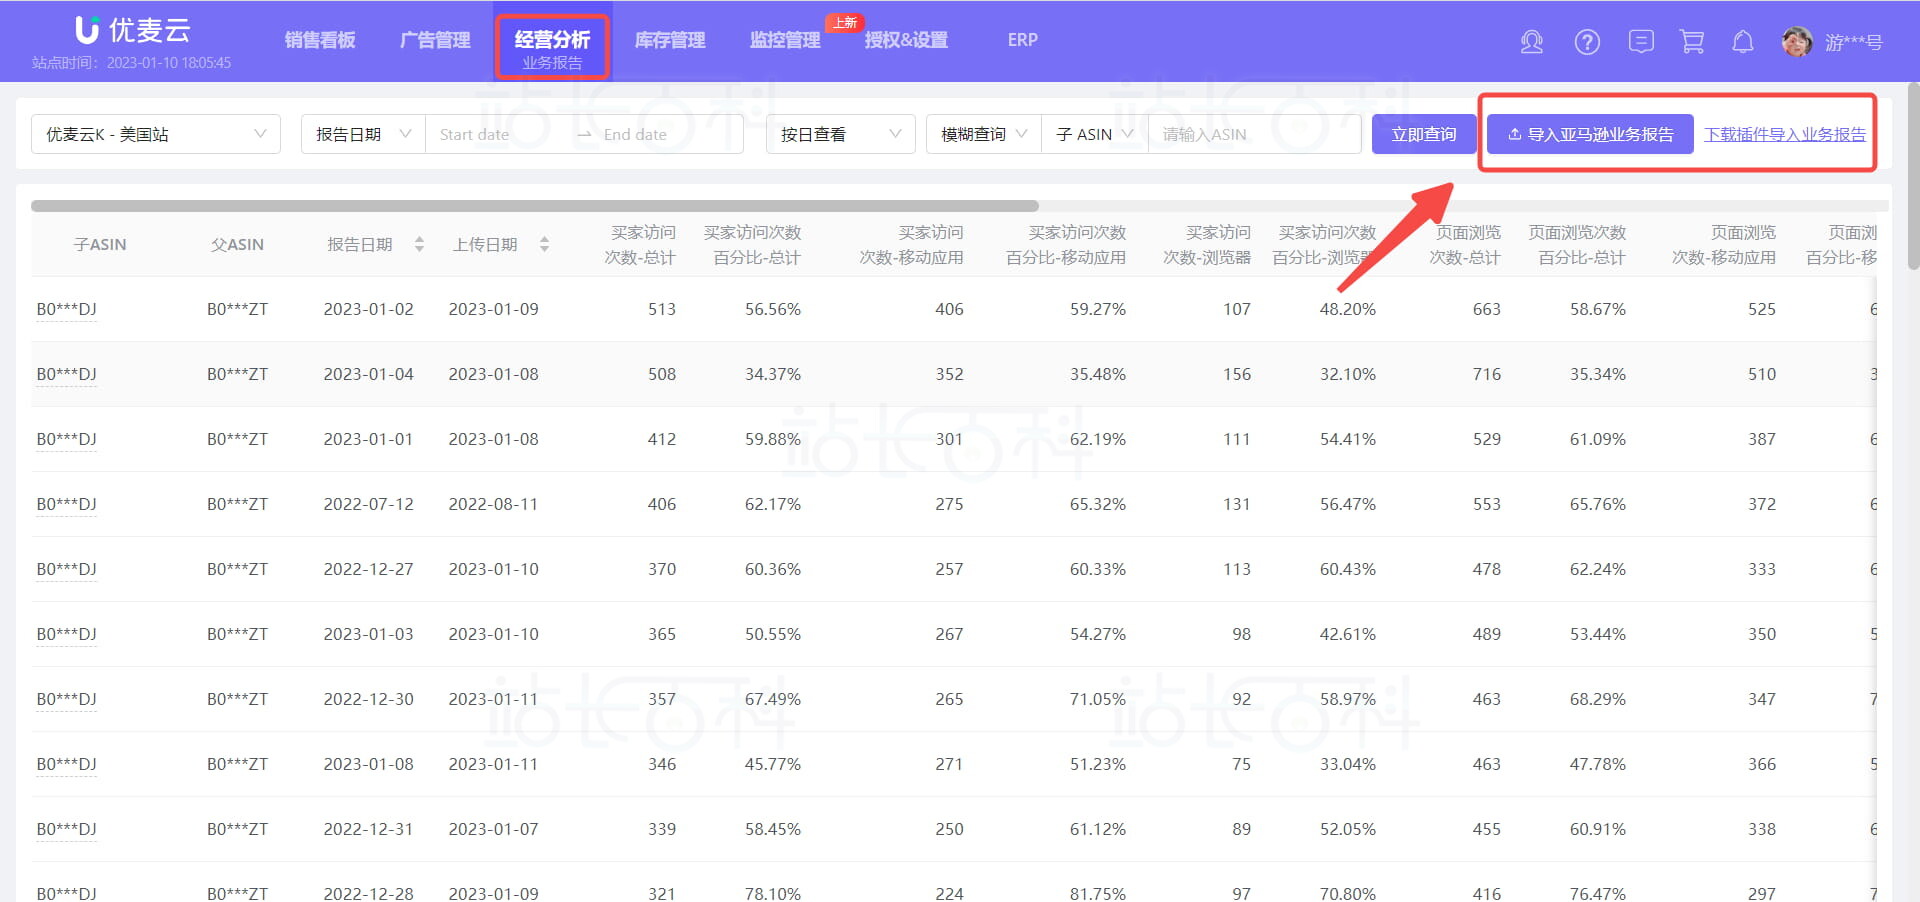Open the 库存管理 menu
Viewport: 1920px width, 902px height.
click(x=670, y=40)
